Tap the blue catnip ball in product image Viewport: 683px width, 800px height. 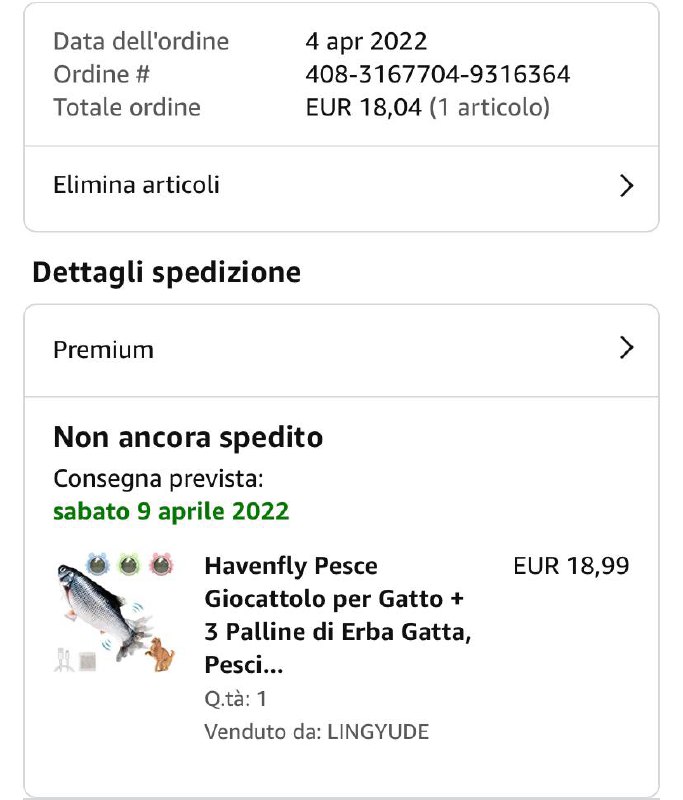97,564
